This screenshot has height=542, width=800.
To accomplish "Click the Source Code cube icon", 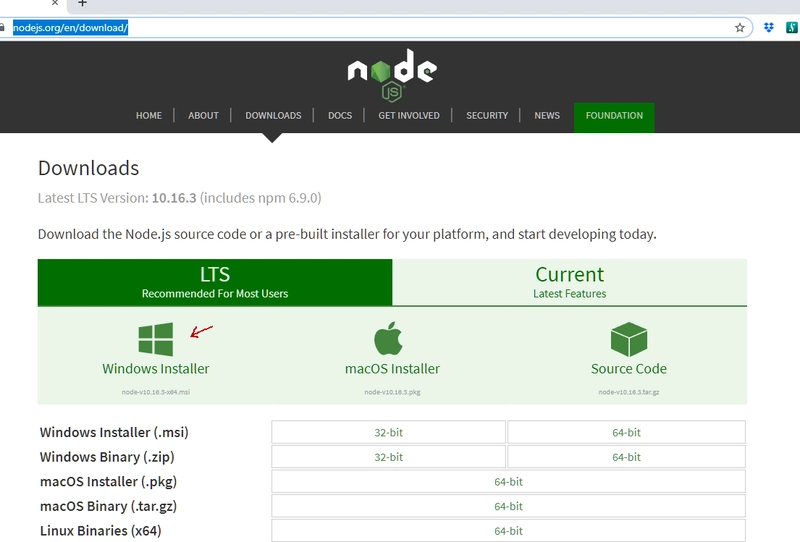I will [629, 339].
